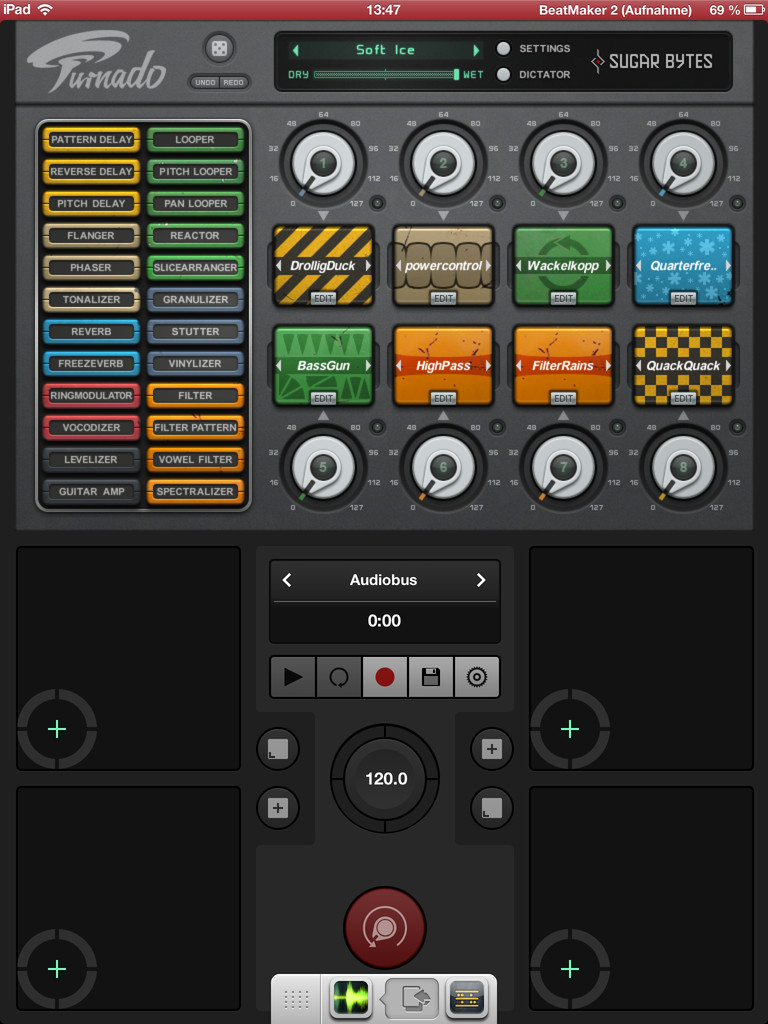The height and width of the screenshot is (1024, 768).
Task: Select SPECTRALIZER effect from list
Action: pos(195,491)
